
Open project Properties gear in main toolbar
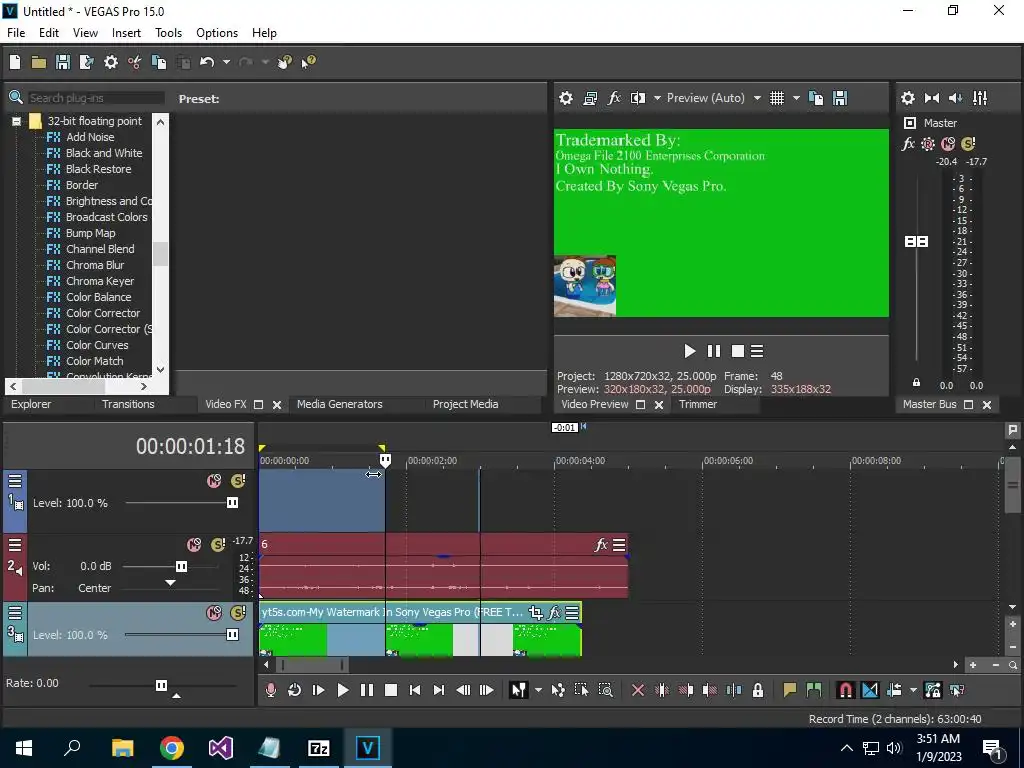111,62
